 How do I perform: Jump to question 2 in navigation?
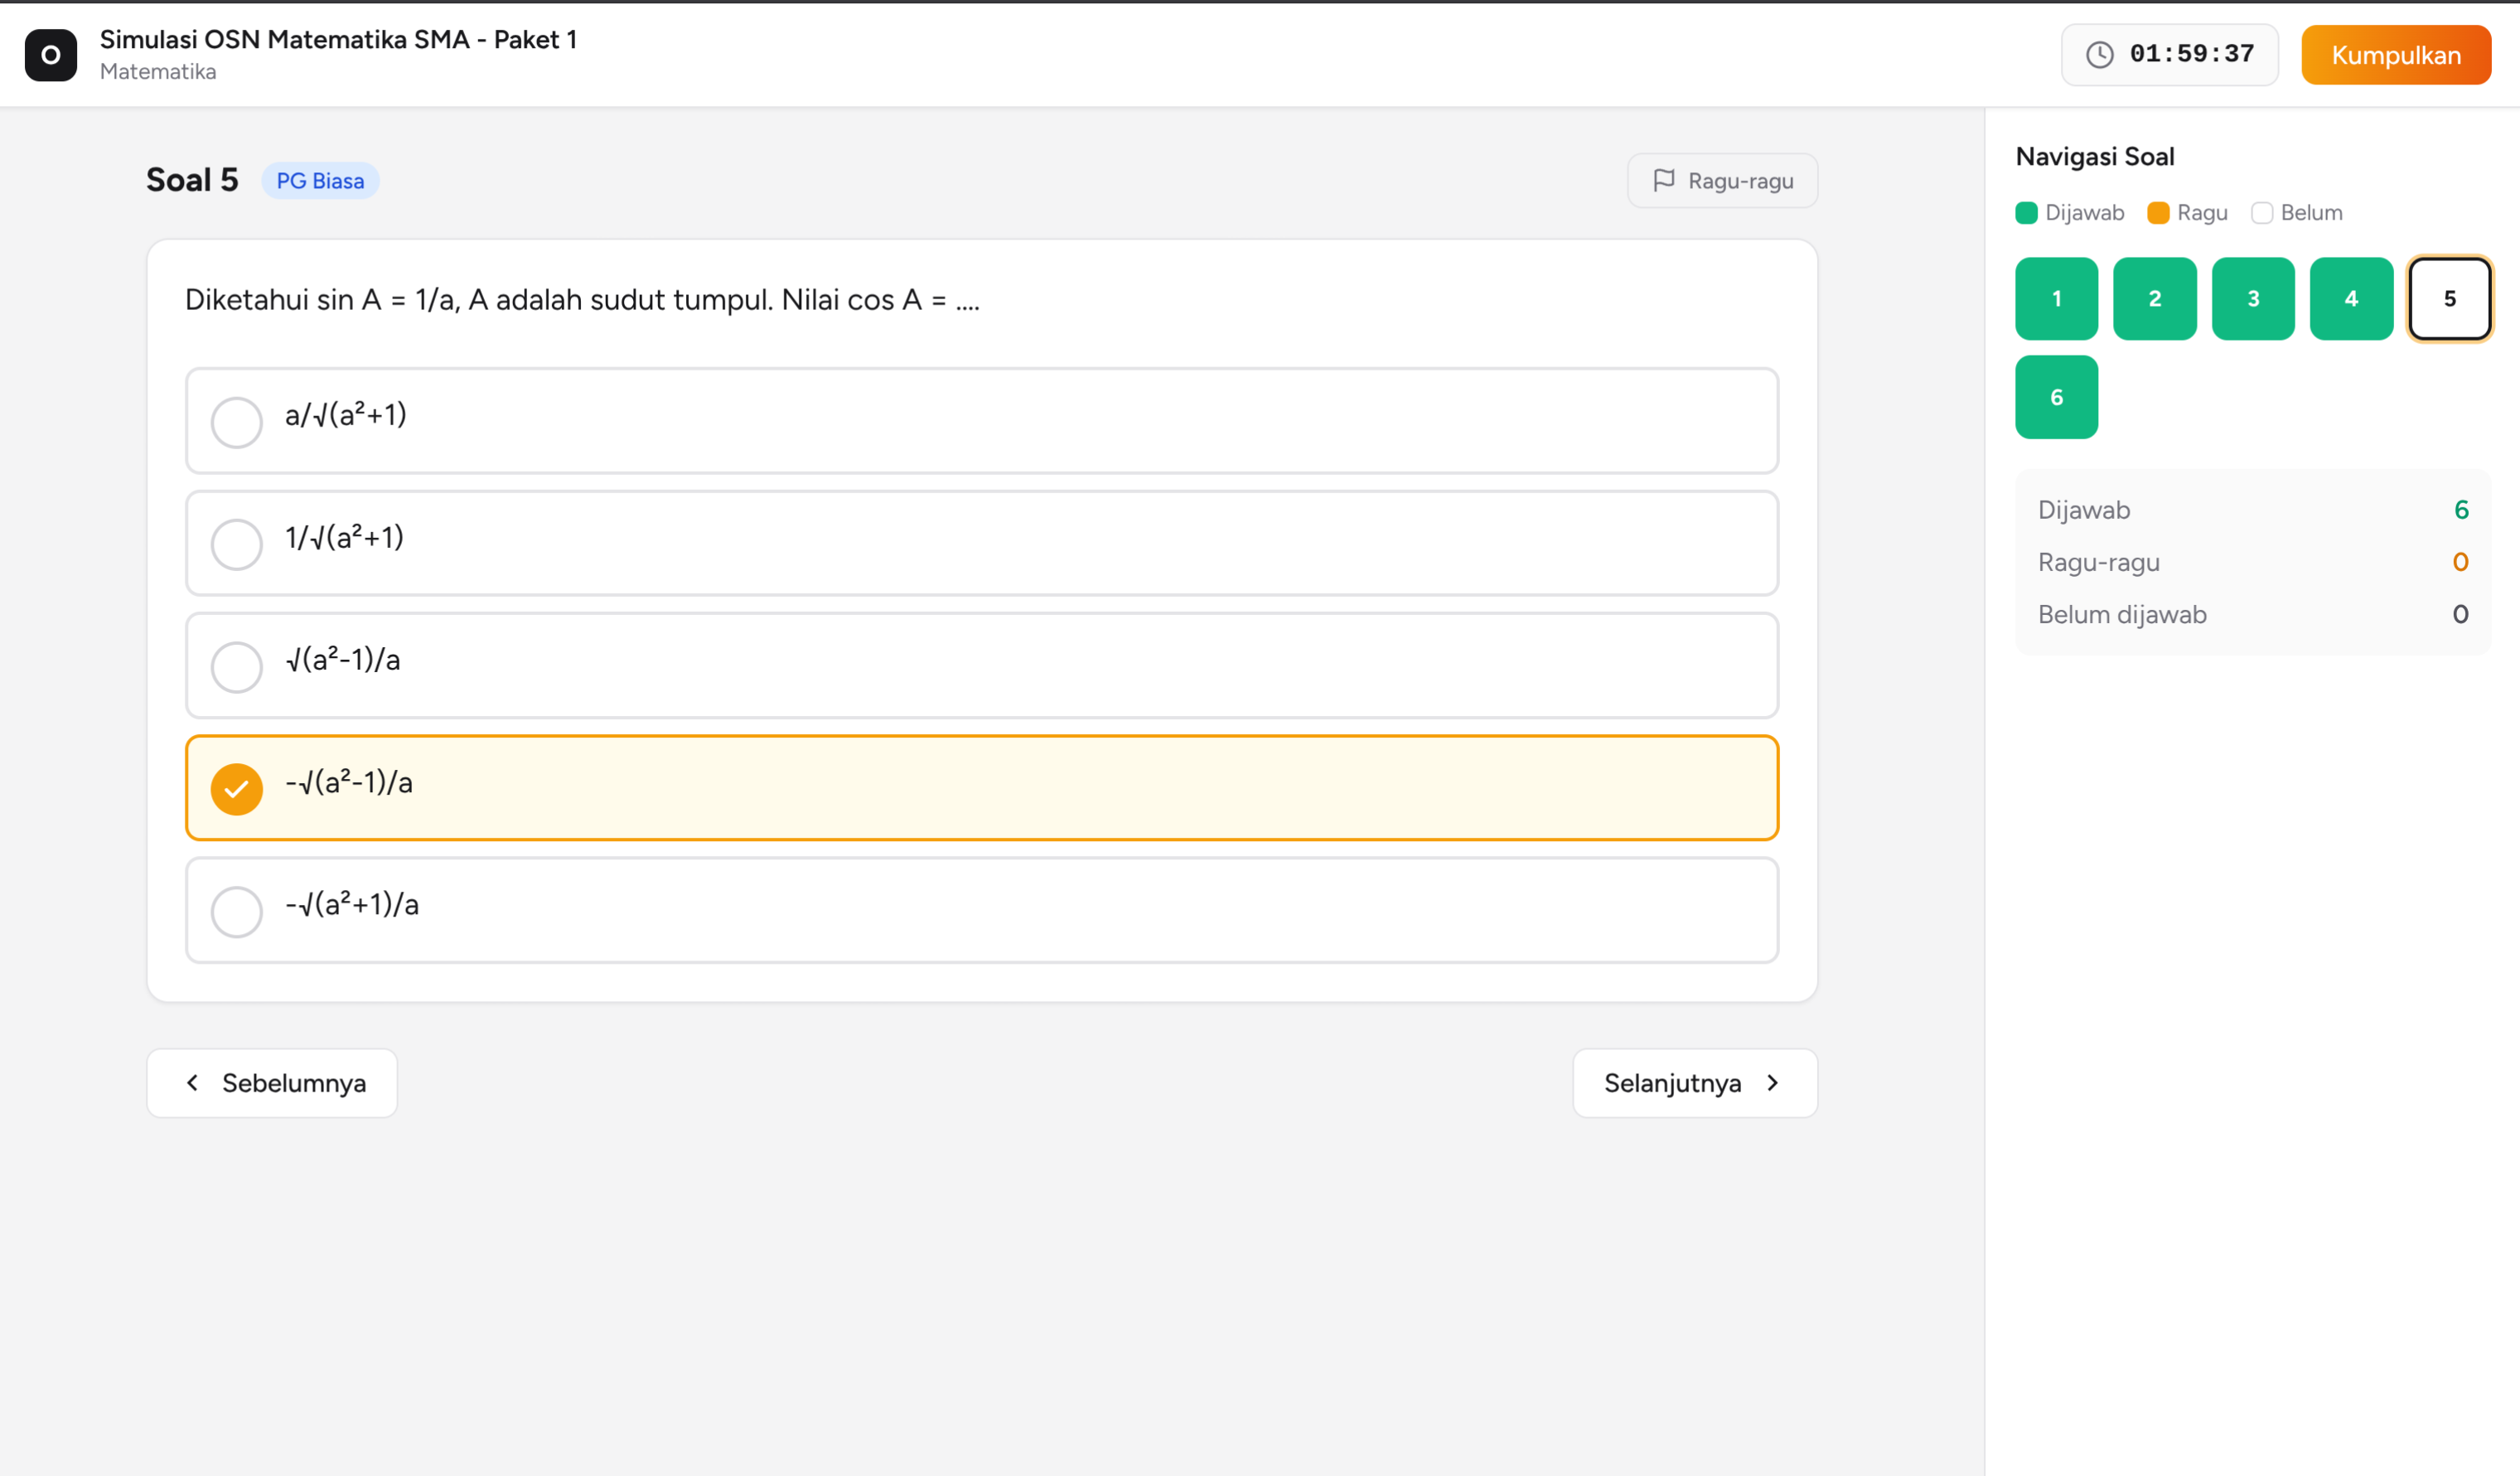pos(2154,299)
